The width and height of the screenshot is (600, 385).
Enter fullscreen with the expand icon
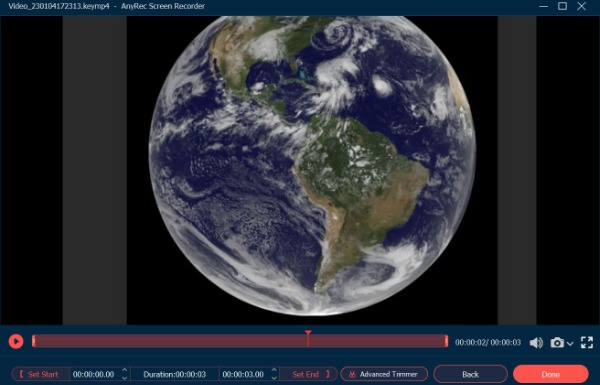(x=587, y=342)
